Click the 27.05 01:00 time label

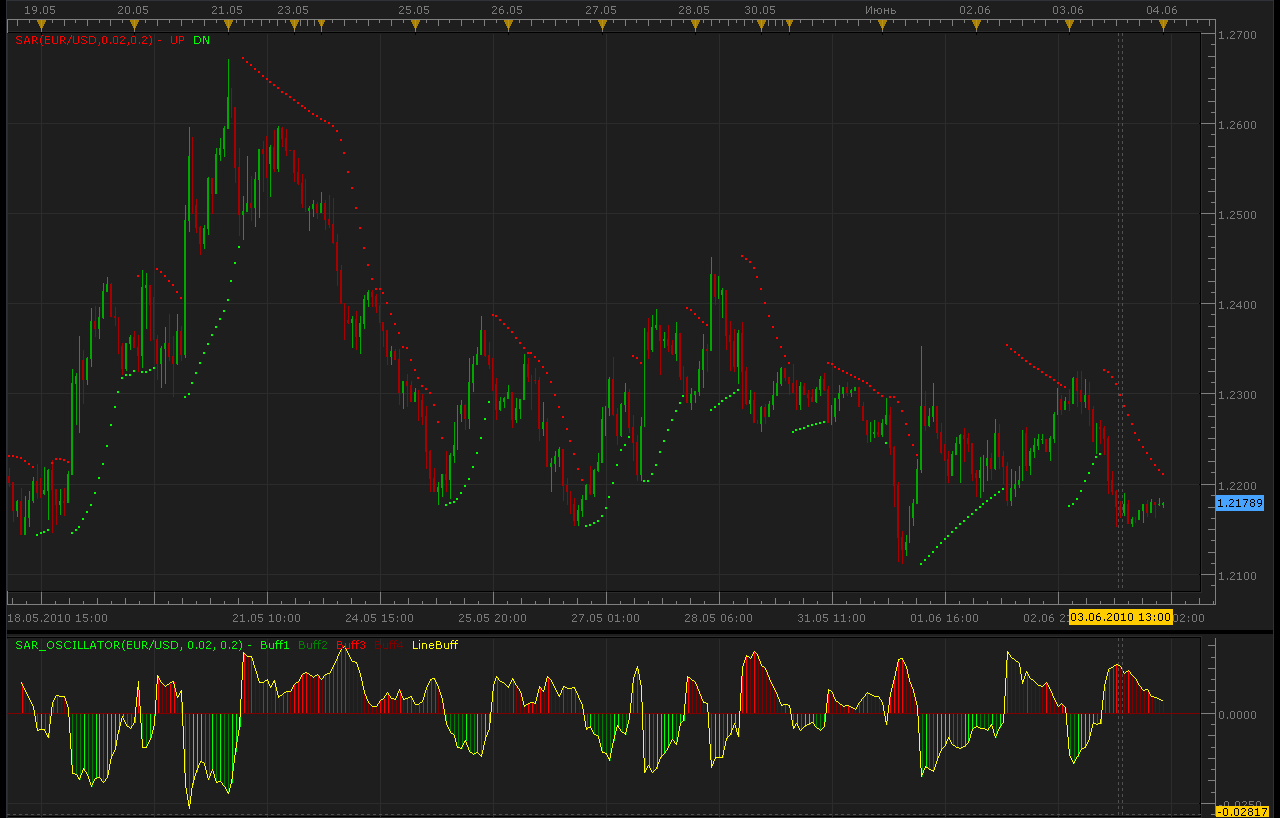point(605,618)
